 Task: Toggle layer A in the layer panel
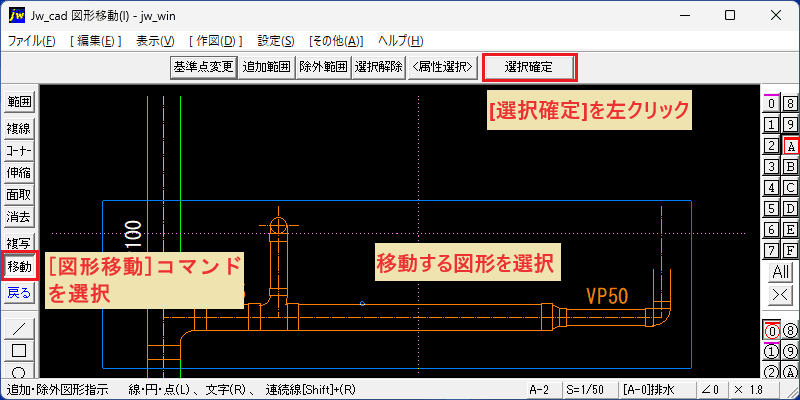790,146
